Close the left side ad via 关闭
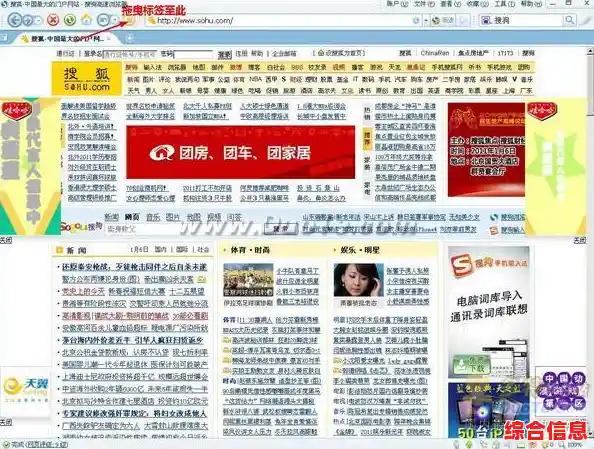This screenshot has width=594, height=449. point(6,240)
